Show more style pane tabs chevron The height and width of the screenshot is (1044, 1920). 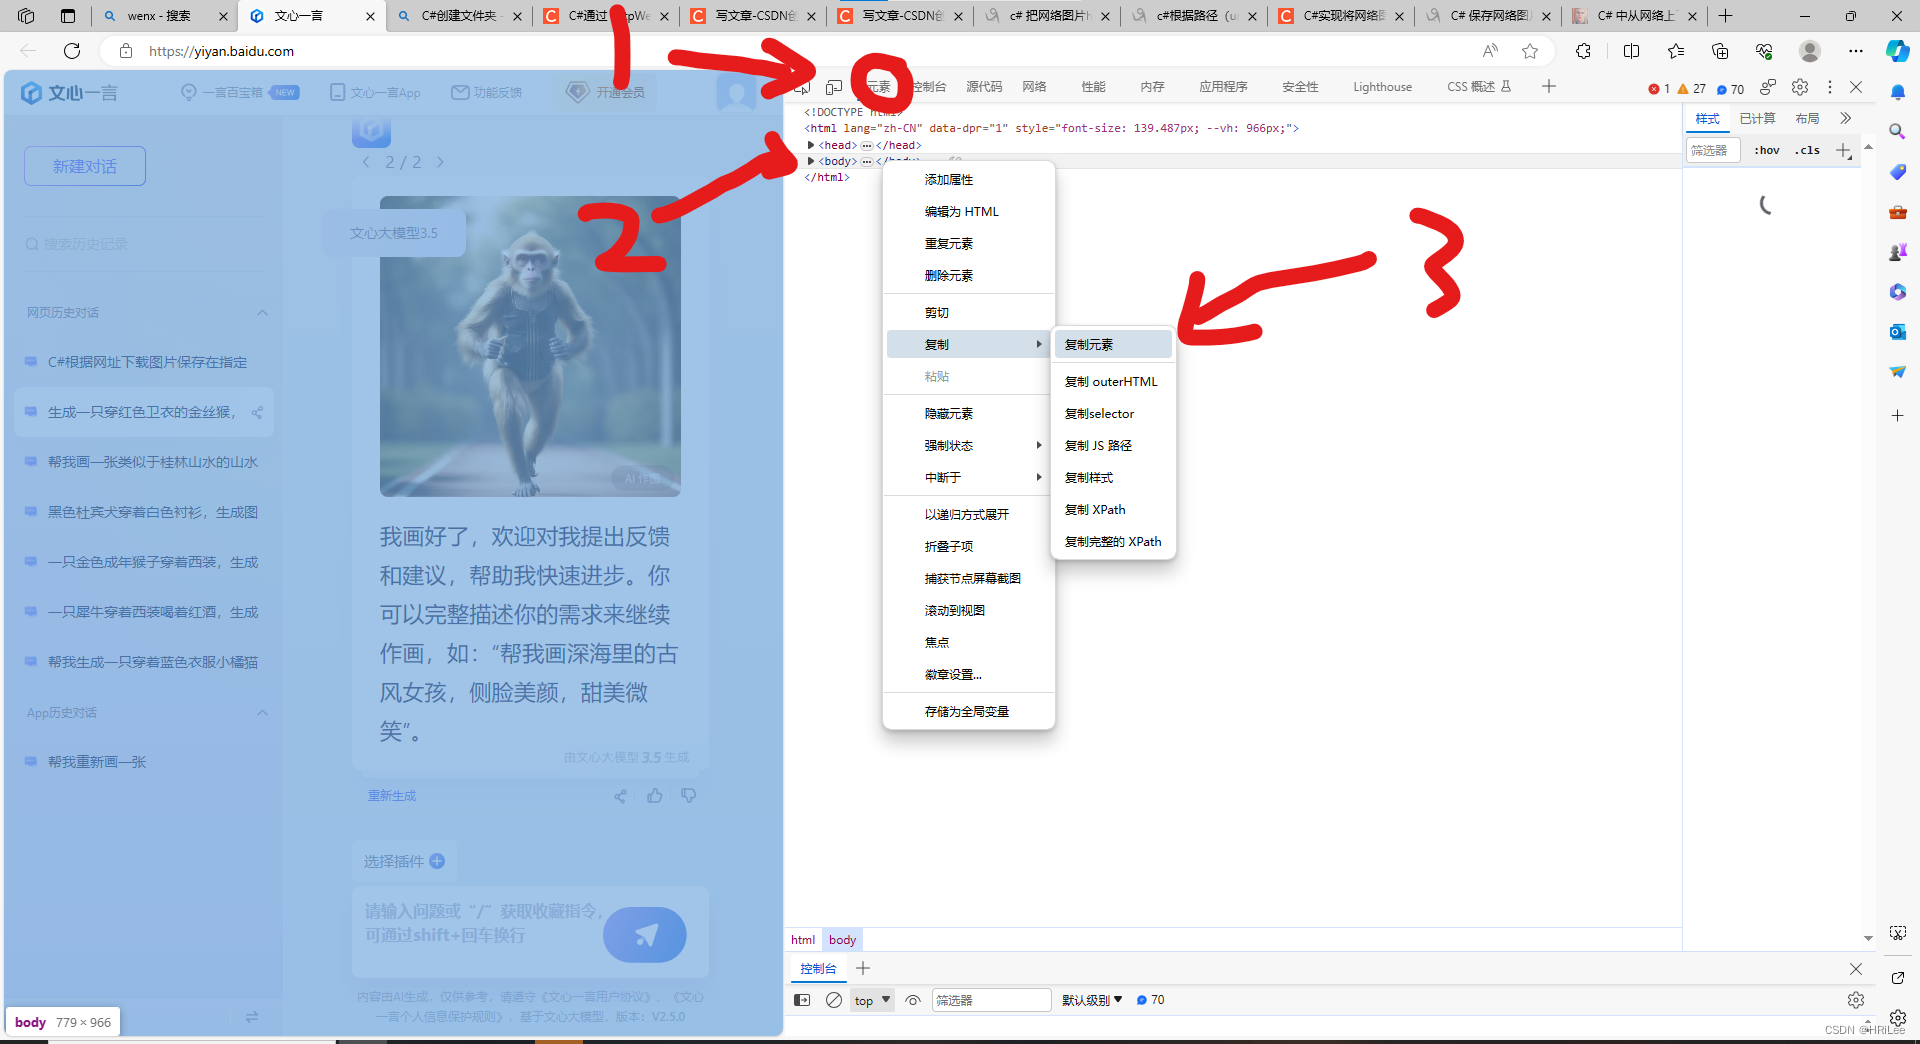[x=1846, y=118]
